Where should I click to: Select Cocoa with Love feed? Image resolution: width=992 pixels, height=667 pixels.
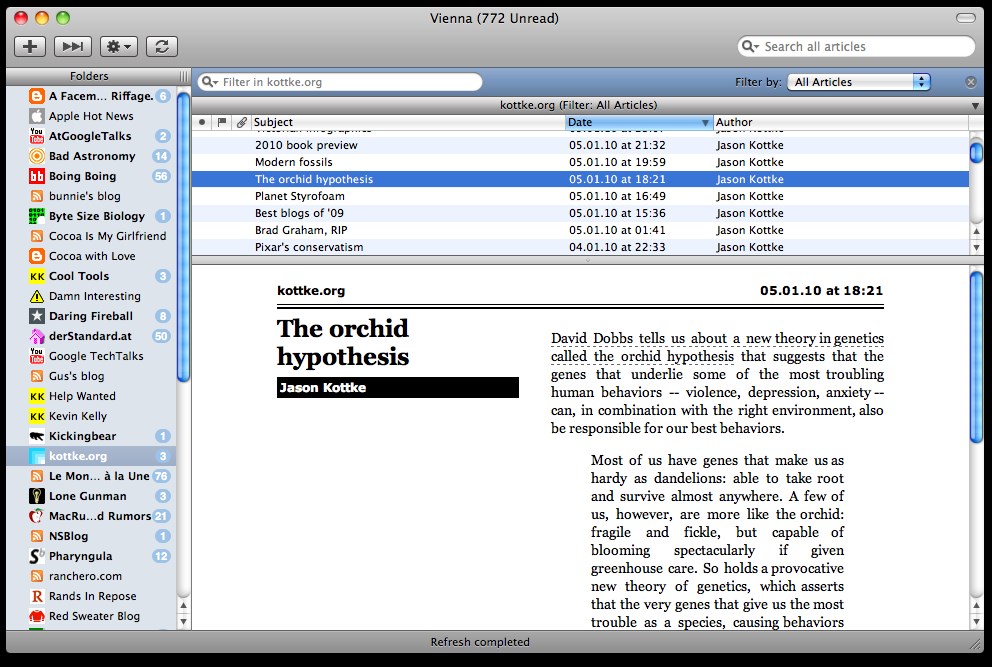point(91,256)
